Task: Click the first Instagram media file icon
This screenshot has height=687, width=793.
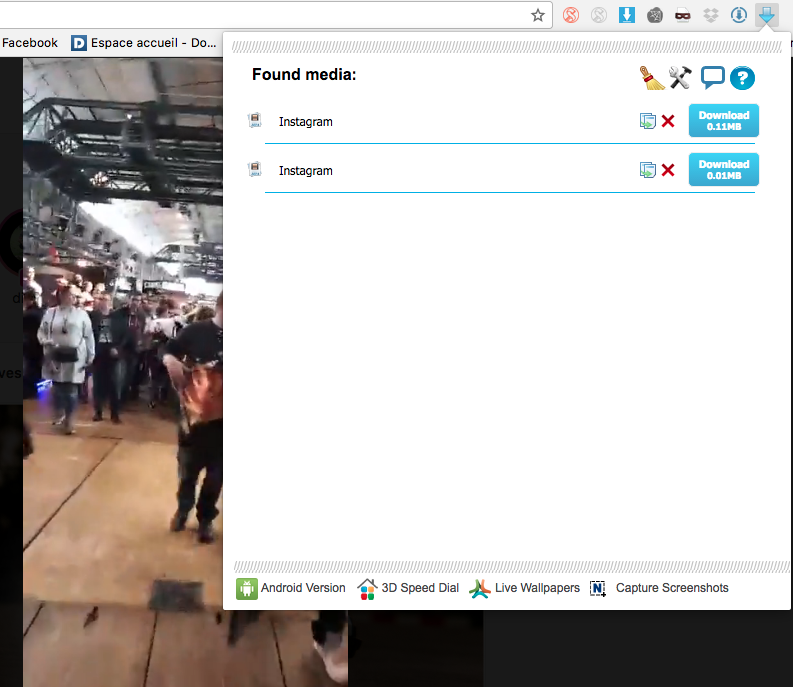Action: pos(255,121)
